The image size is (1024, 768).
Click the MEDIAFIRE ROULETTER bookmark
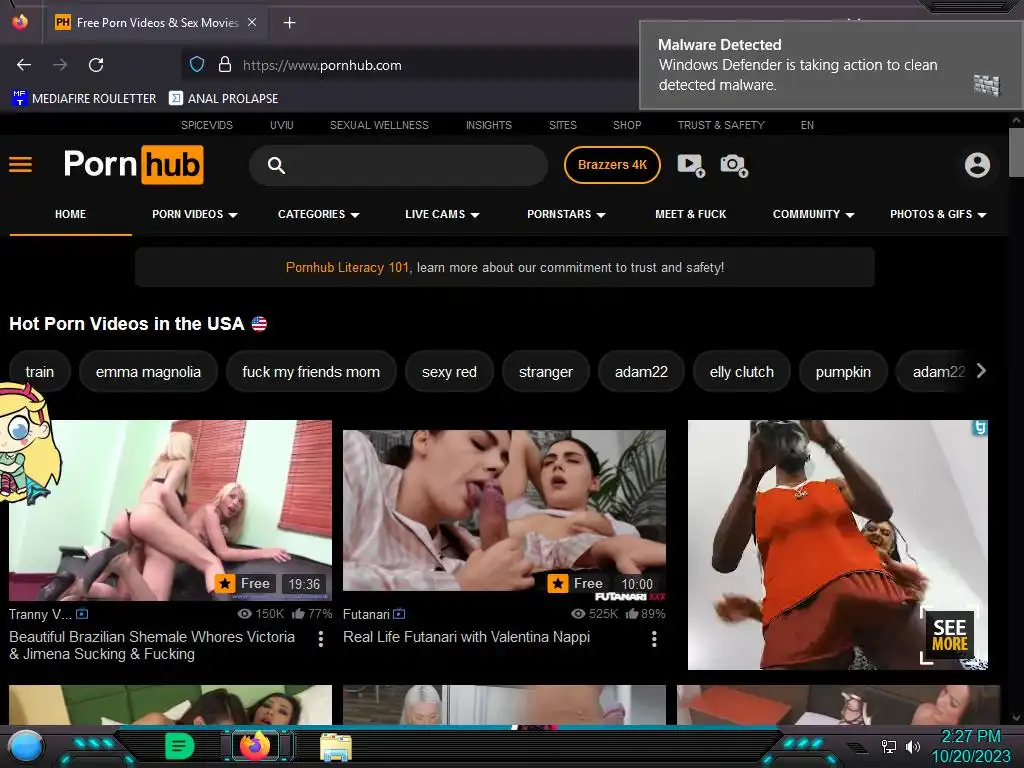click(x=84, y=98)
